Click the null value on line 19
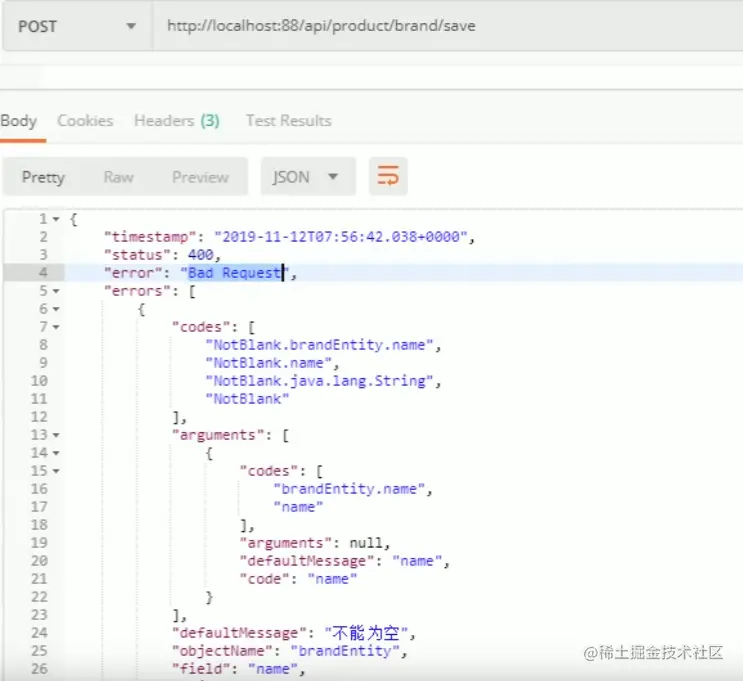Image resolution: width=743 pixels, height=681 pixels. pos(366,543)
